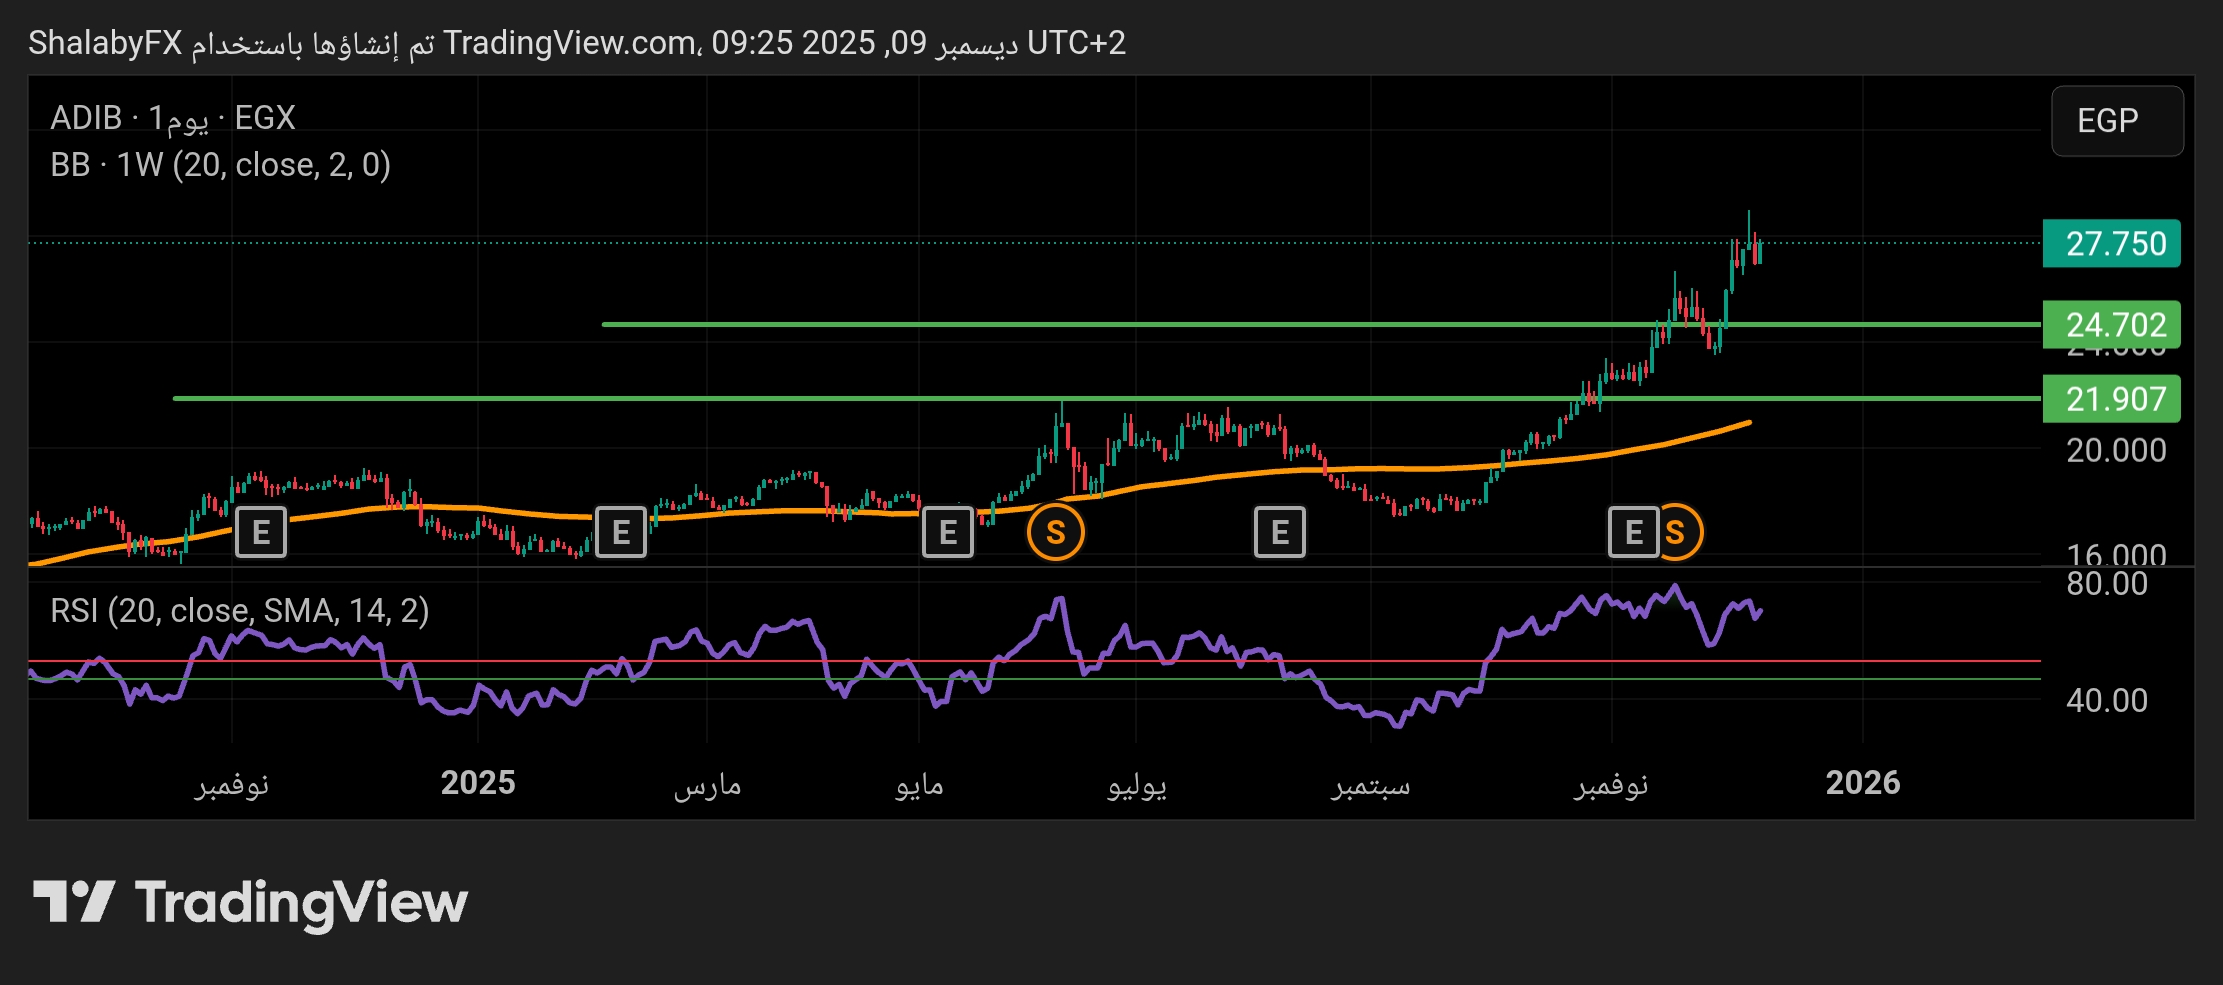Open the earnings E marker at May 2025
The height and width of the screenshot is (985, 2223).
click(x=947, y=532)
